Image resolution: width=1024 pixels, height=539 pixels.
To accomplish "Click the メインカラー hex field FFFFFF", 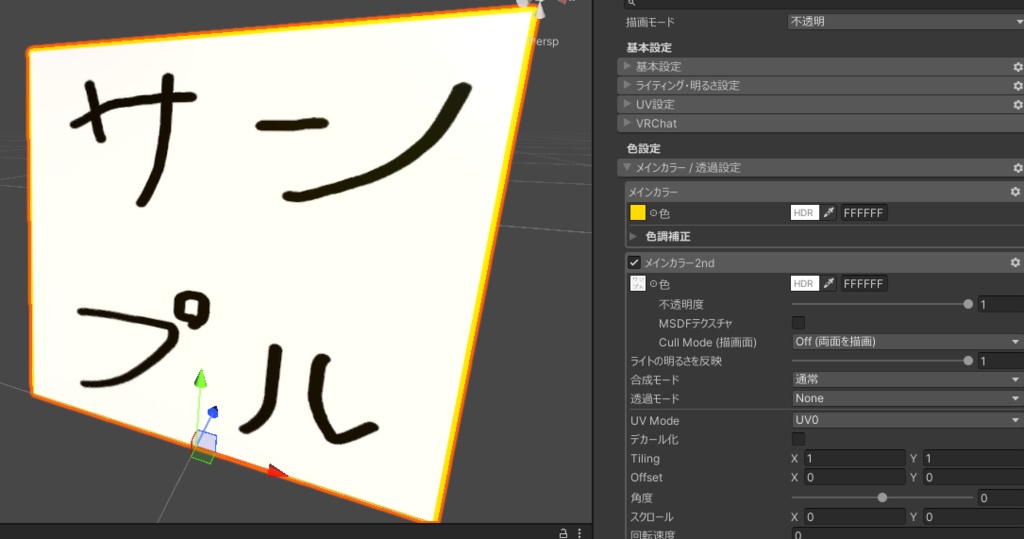I will tap(864, 213).
